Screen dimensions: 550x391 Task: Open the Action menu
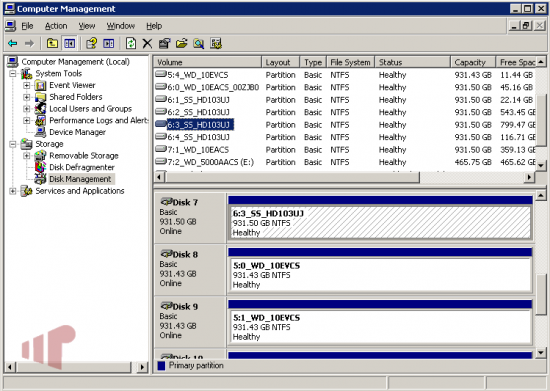coord(56,26)
